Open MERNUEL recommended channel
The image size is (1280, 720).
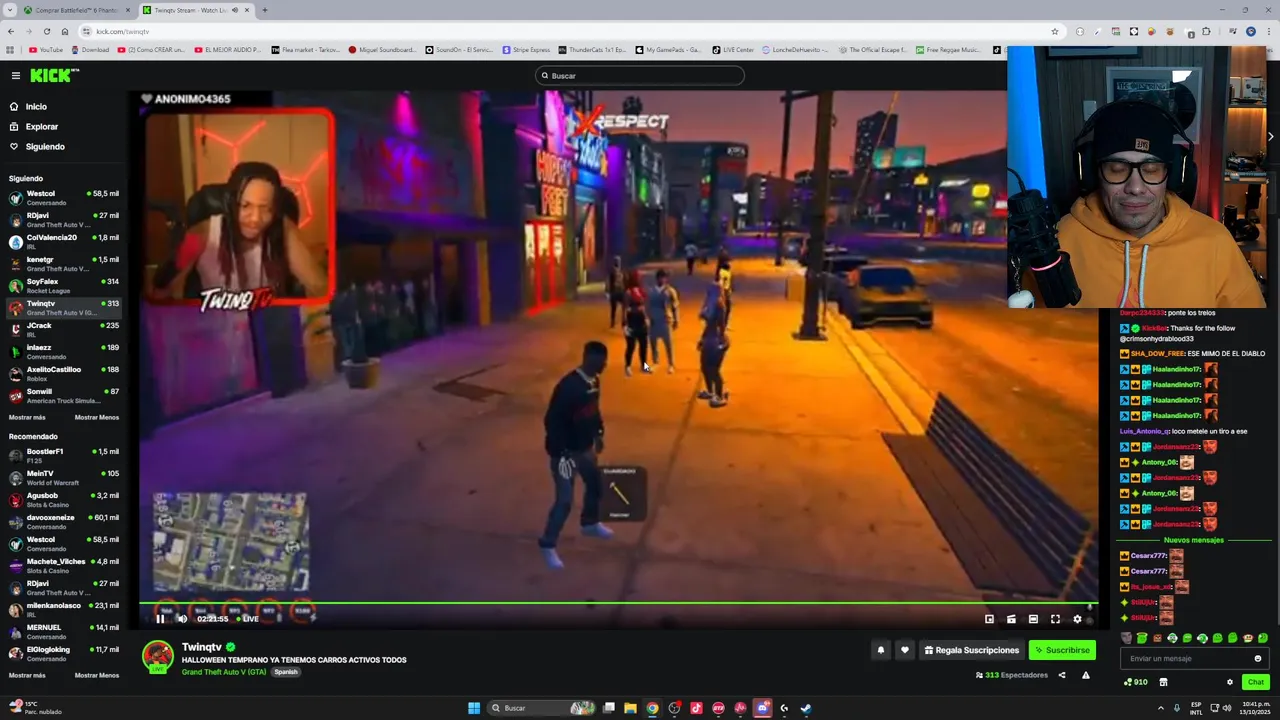(63, 632)
